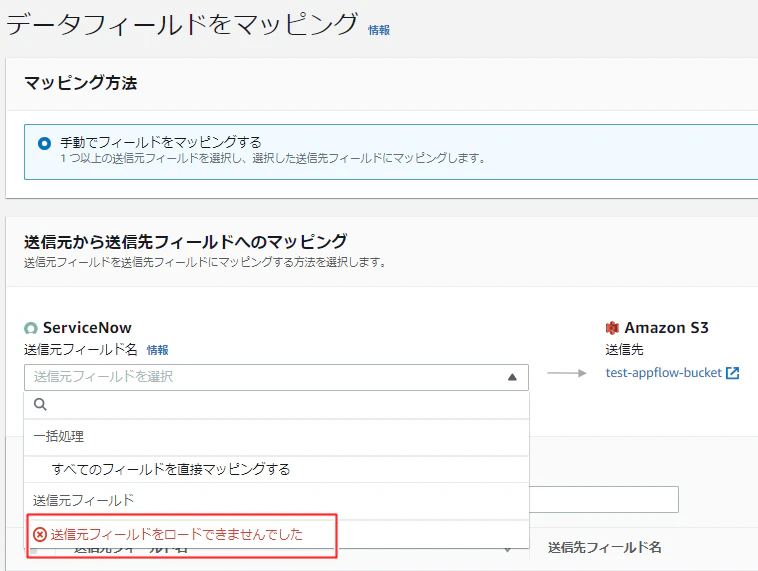Image resolution: width=758 pixels, height=571 pixels.
Task: Click the input field behind the dropdown list
Action: point(604,500)
